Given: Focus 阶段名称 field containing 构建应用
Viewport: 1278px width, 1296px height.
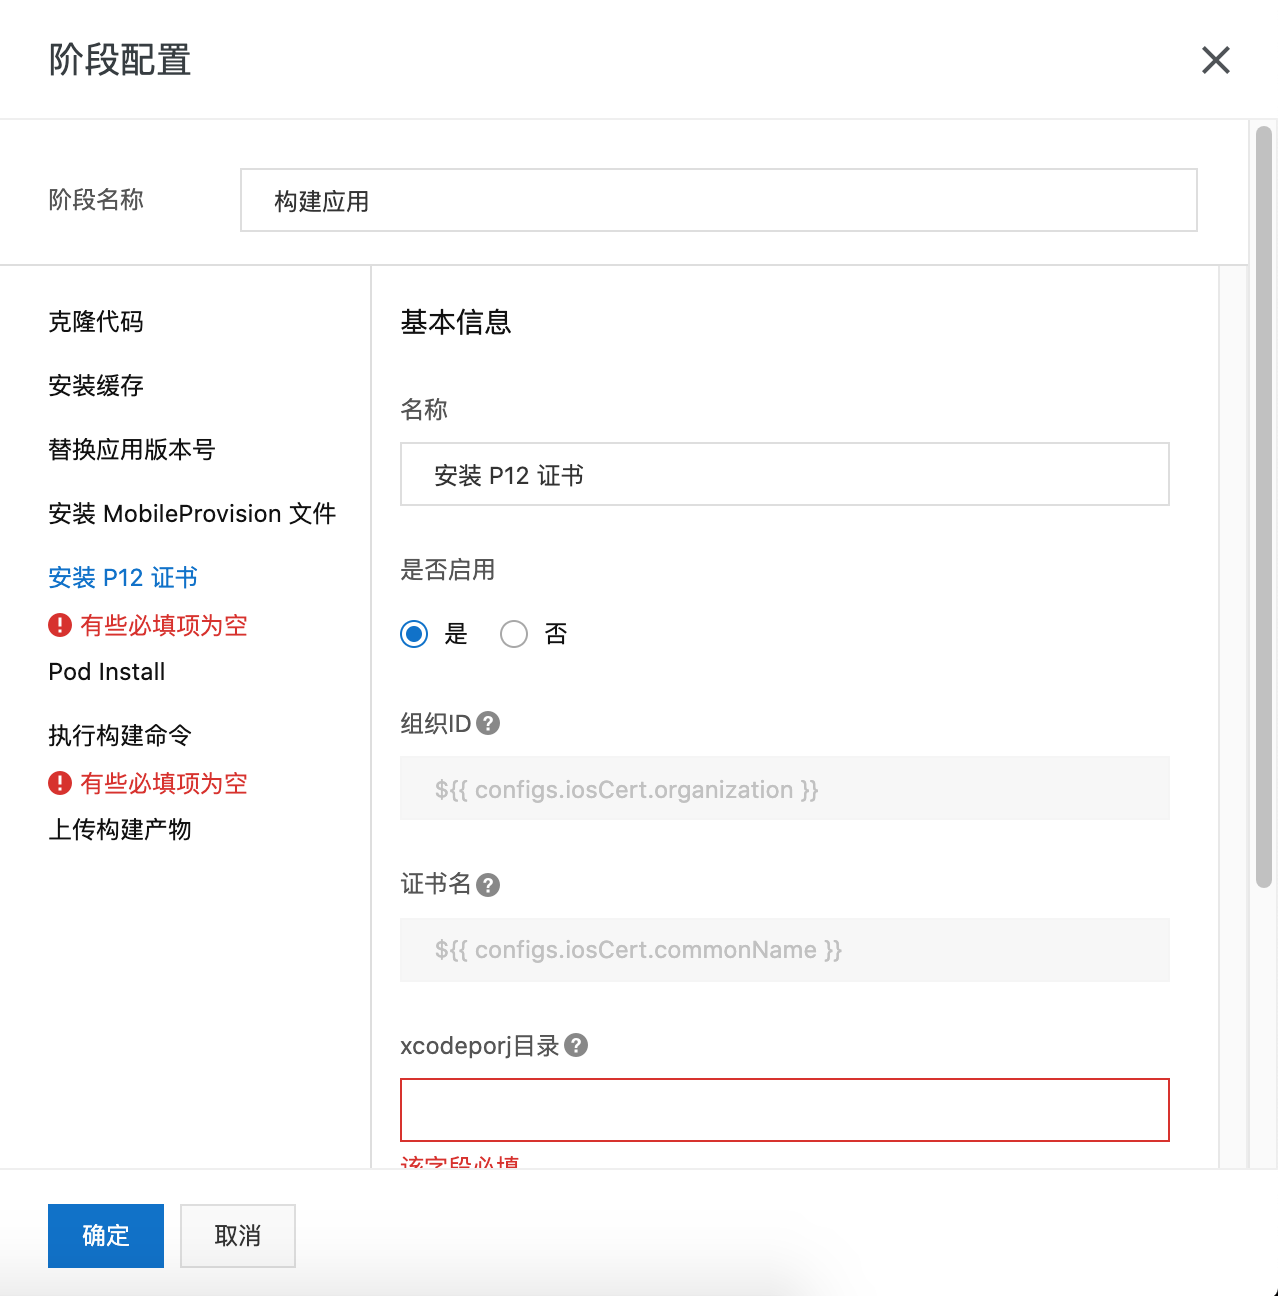Looking at the screenshot, I should (x=719, y=200).
